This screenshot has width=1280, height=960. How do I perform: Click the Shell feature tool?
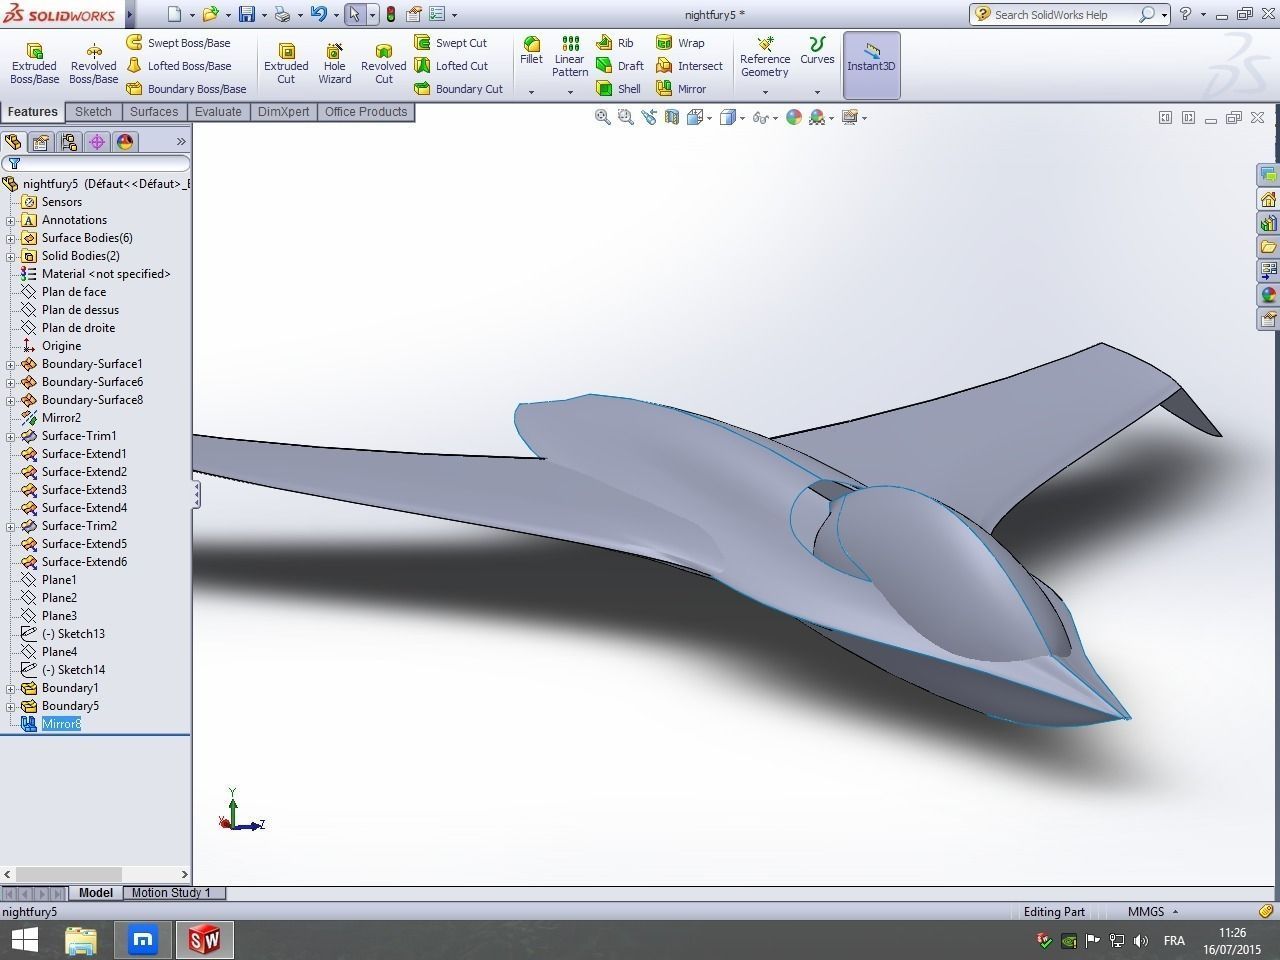[619, 89]
